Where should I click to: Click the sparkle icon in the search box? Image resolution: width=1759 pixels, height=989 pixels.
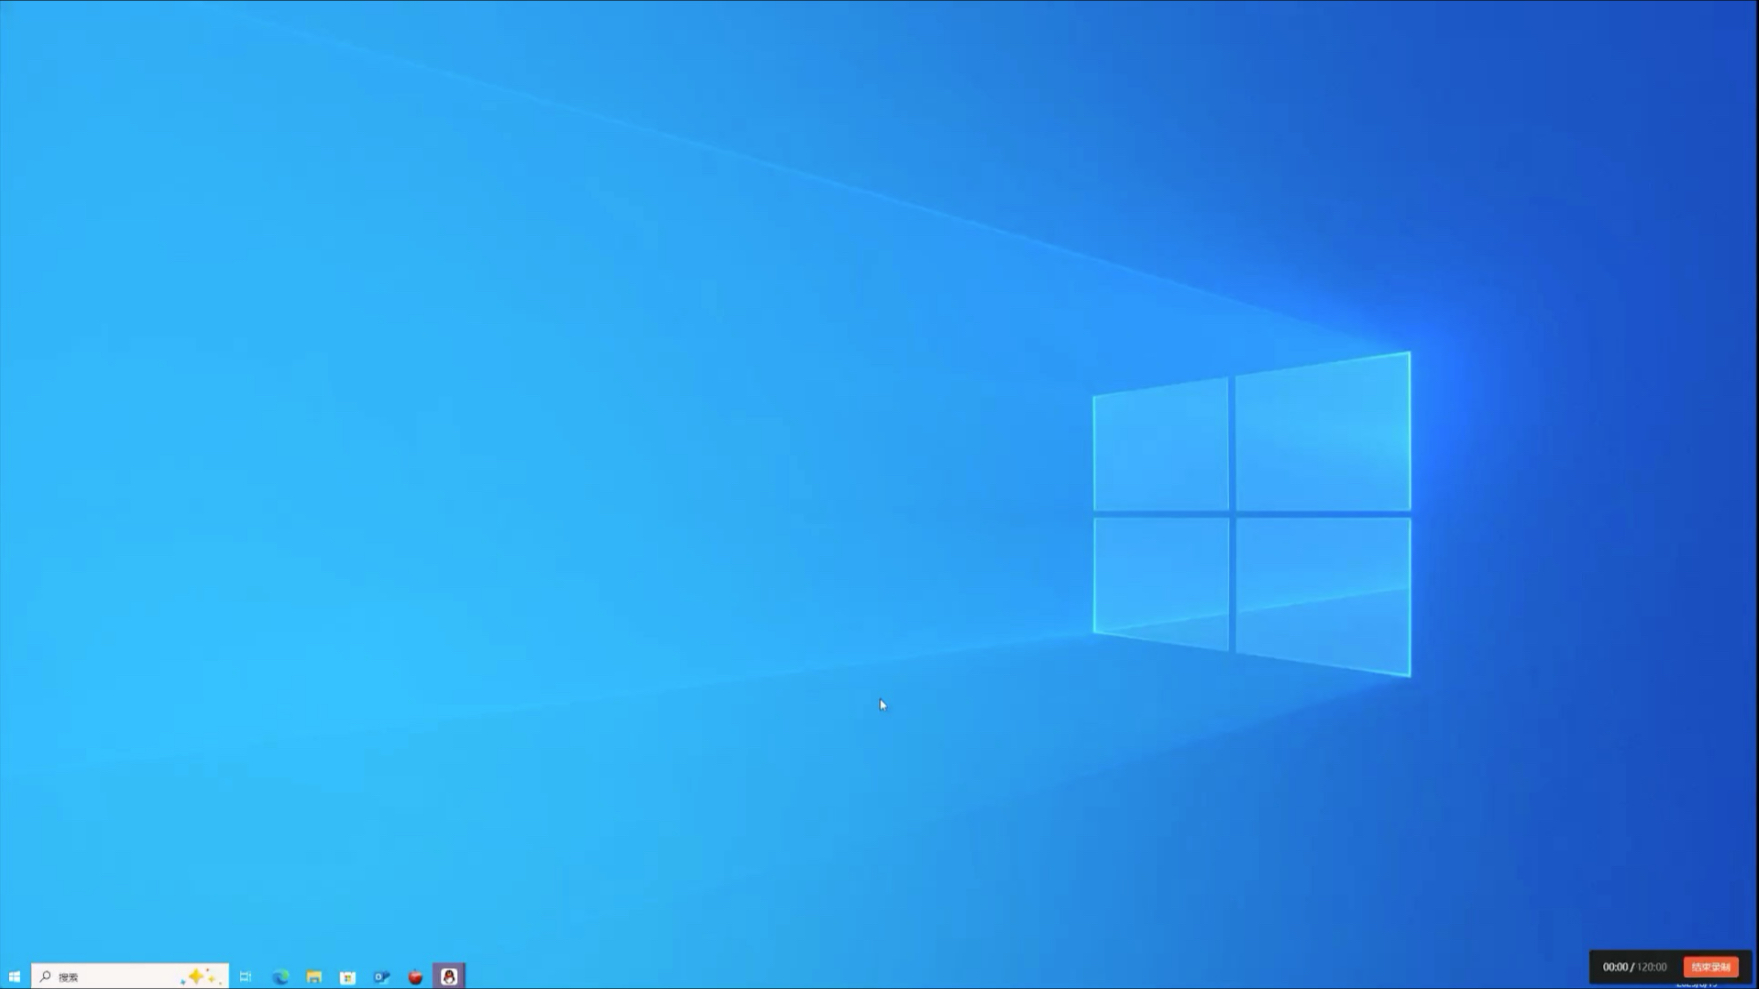click(201, 976)
